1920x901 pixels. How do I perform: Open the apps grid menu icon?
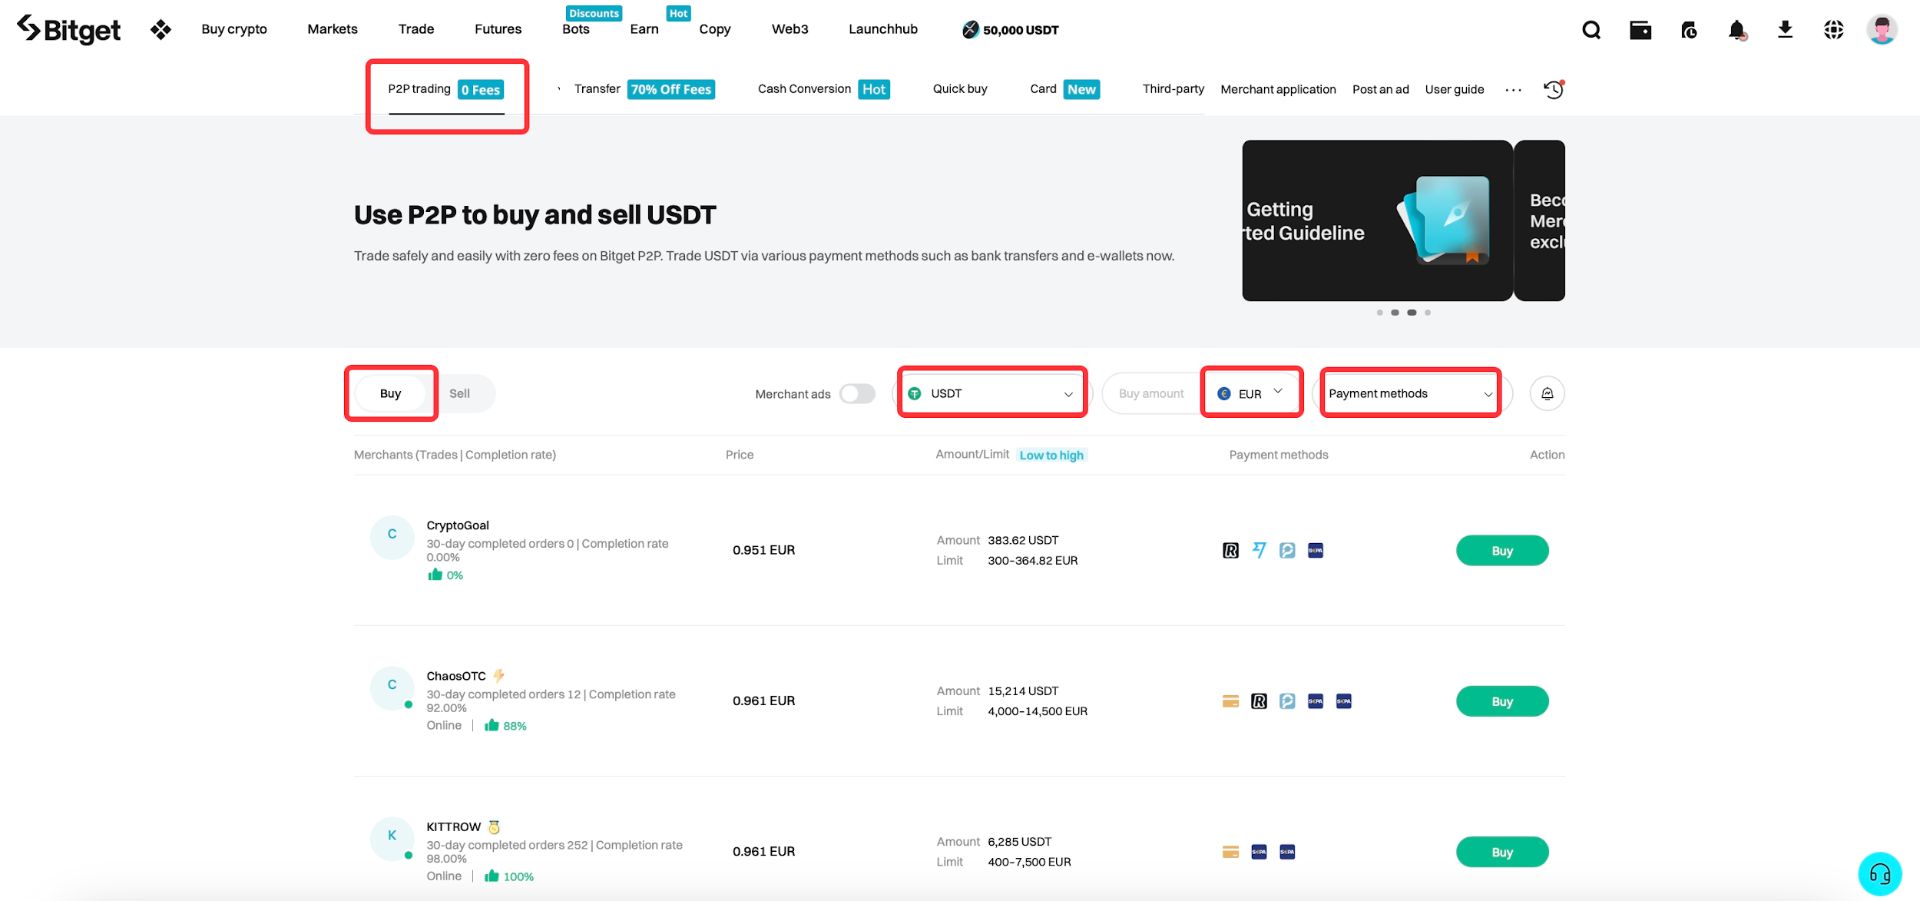point(160,30)
